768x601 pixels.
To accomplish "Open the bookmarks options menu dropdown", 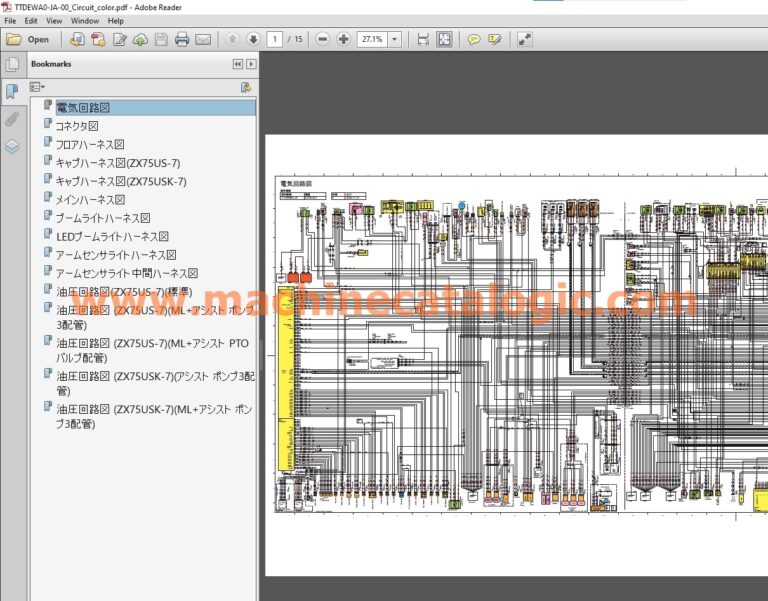I will pos(40,87).
